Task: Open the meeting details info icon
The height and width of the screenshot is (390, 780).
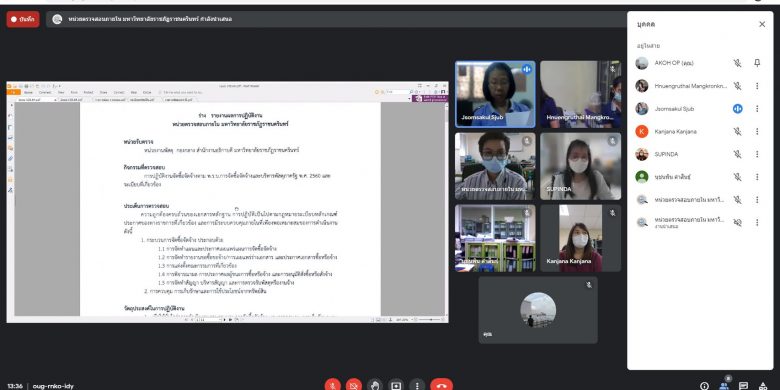Action: 704,386
